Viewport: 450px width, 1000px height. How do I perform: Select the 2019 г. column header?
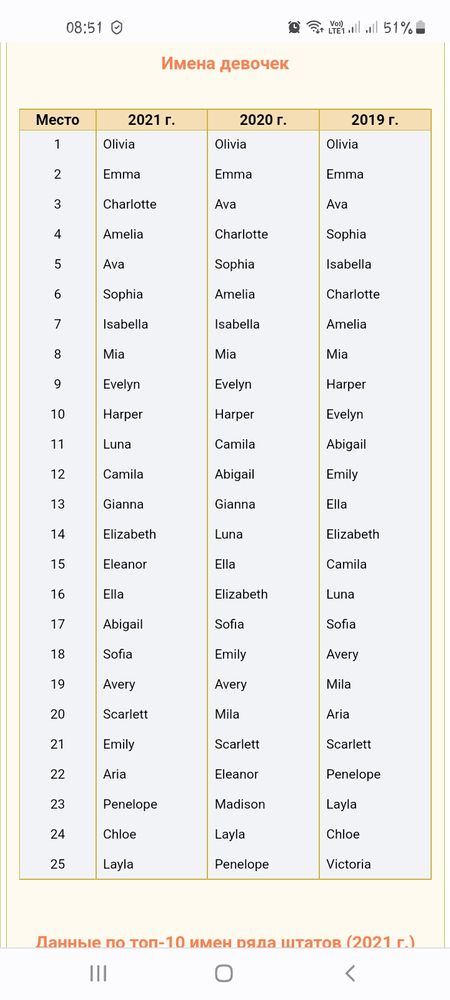[375, 120]
